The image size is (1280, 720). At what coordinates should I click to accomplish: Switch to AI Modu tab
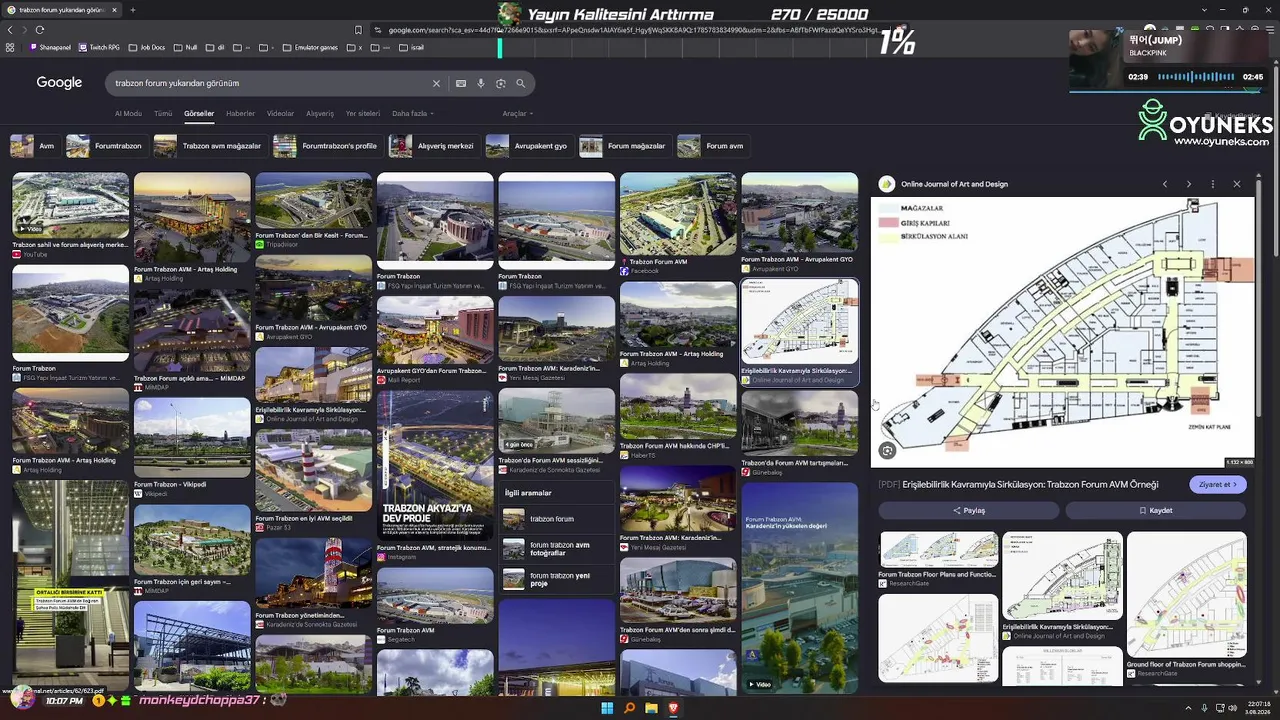pyautogui.click(x=128, y=114)
